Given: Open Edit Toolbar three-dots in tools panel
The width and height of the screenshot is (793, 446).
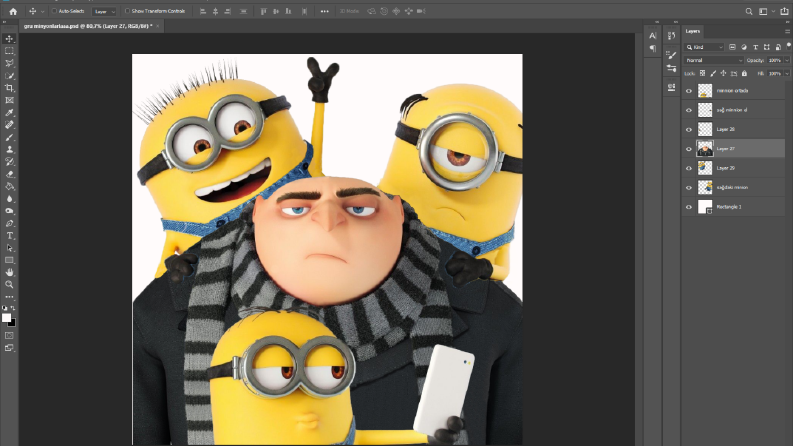Looking at the screenshot, I should [x=9, y=297].
